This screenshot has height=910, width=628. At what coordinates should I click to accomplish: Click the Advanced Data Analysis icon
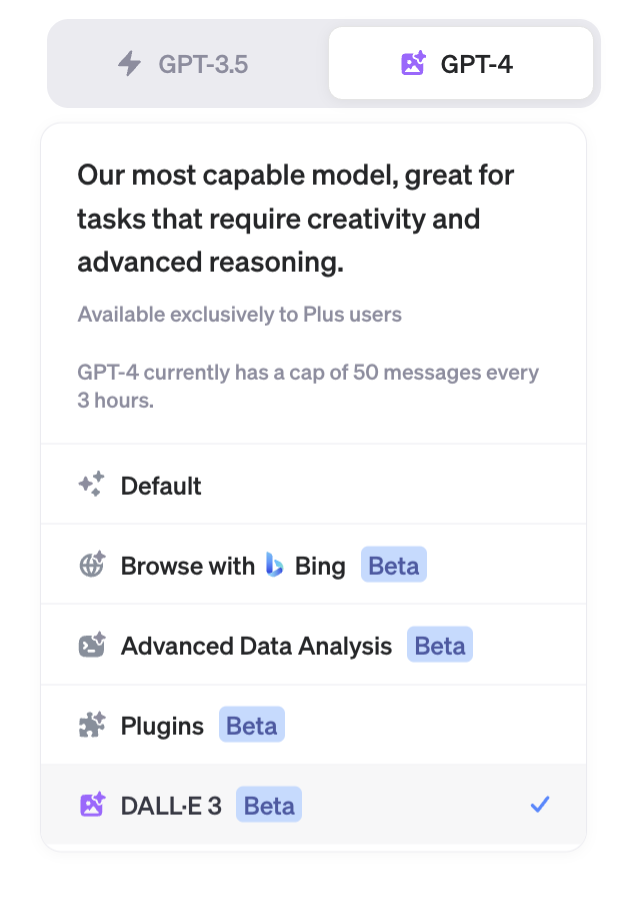(x=91, y=645)
